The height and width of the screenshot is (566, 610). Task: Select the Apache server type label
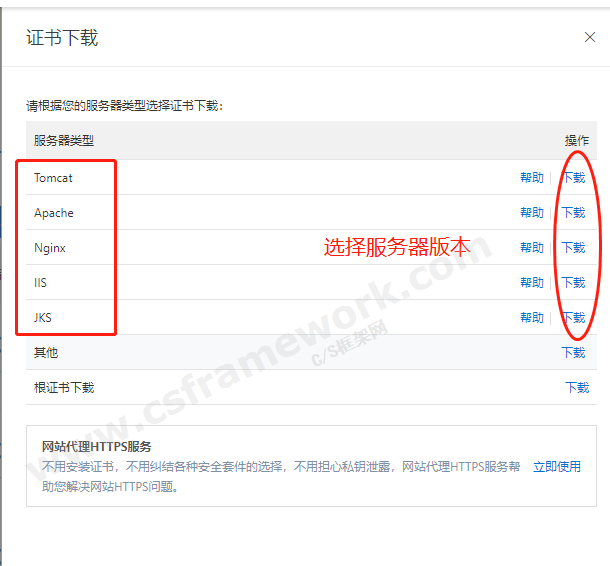tap(54, 213)
